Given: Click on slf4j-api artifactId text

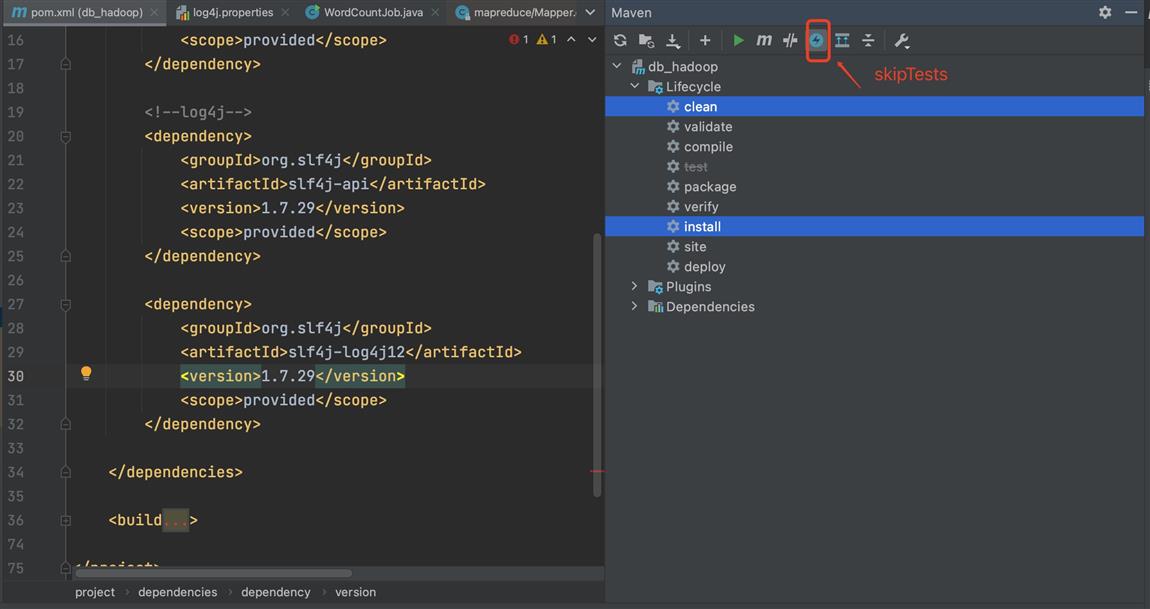Looking at the screenshot, I should (x=329, y=184).
